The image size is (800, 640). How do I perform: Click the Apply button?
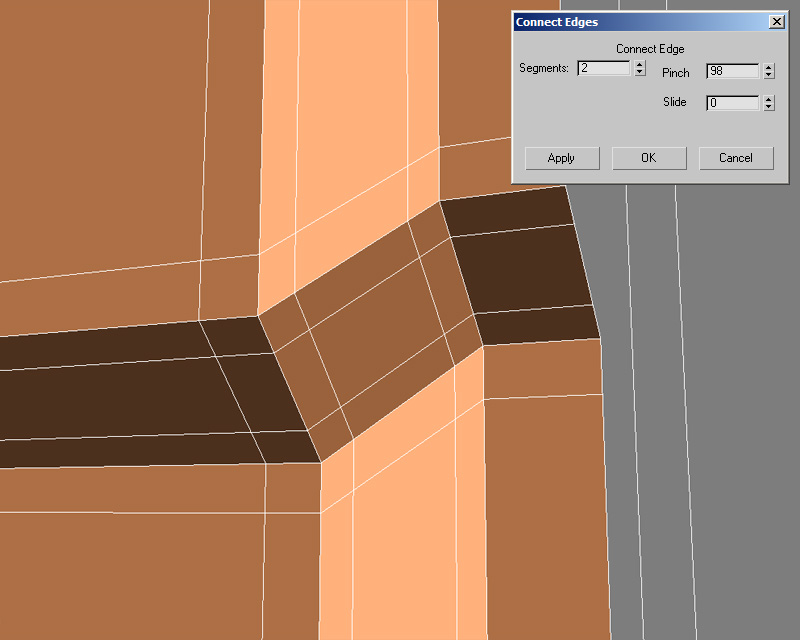click(562, 158)
